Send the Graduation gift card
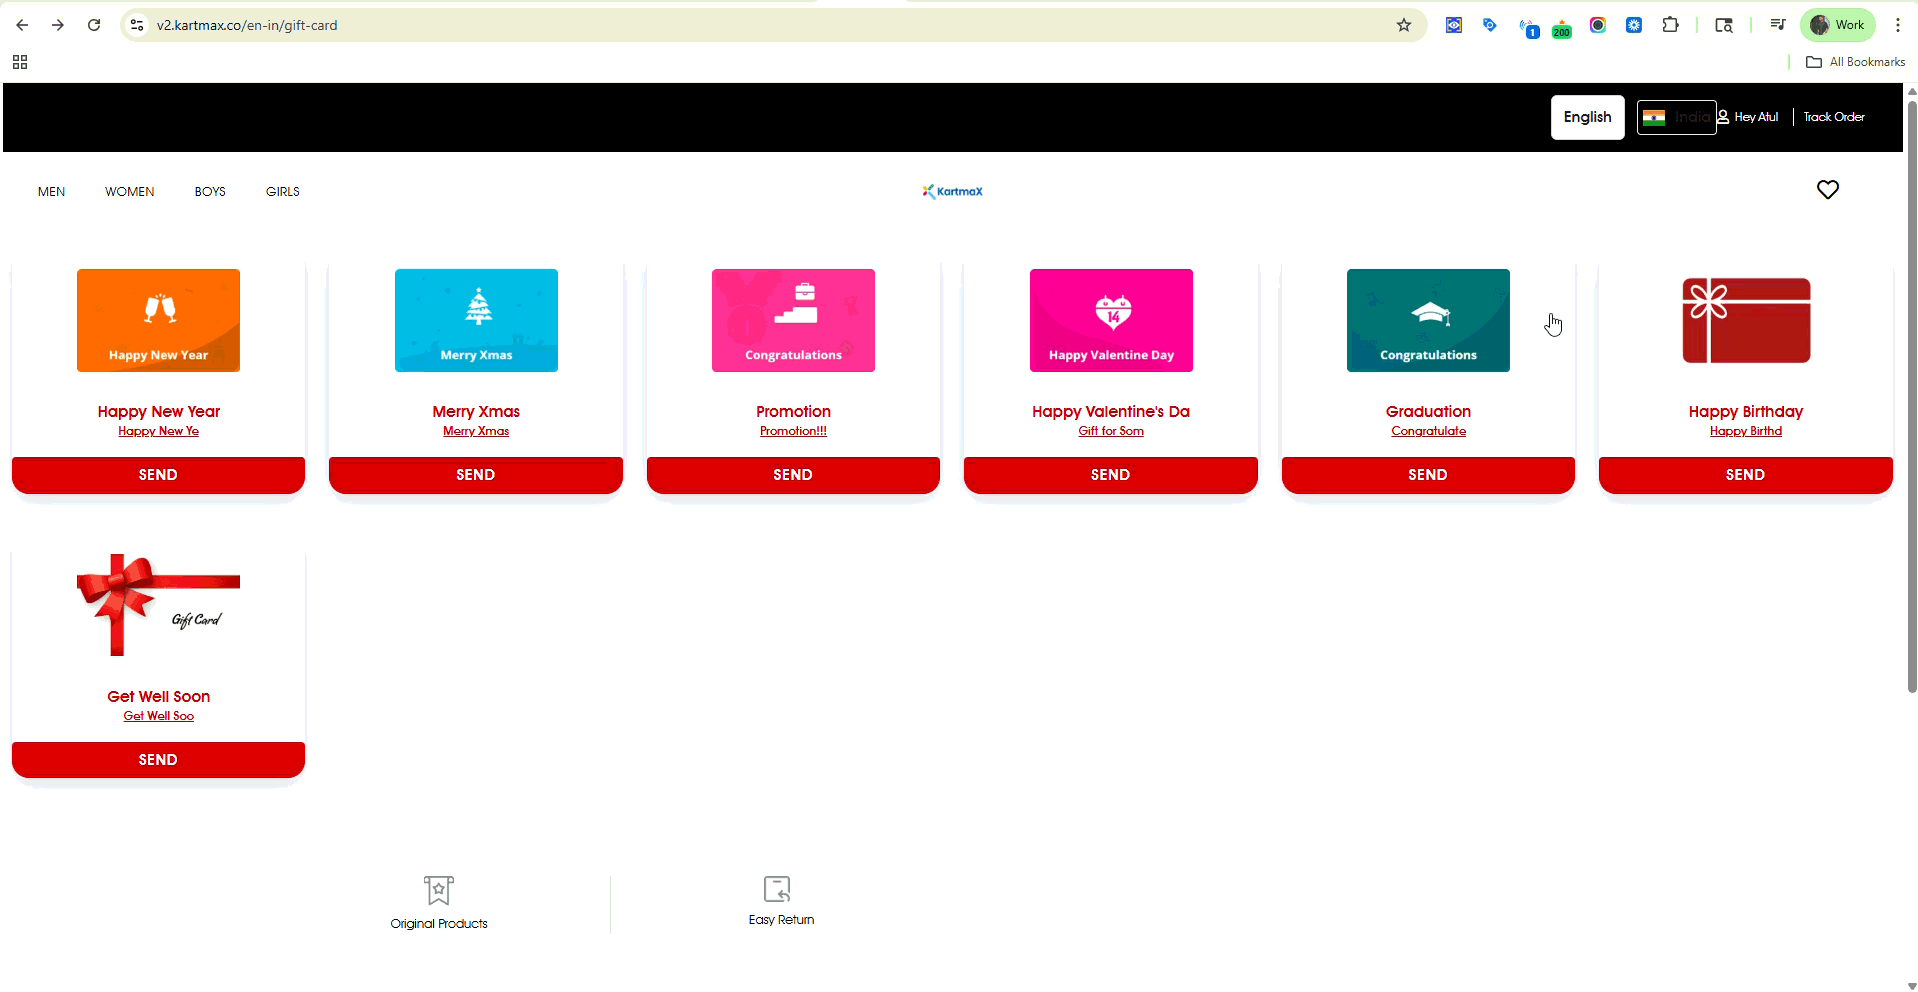The image size is (1918, 992). pyautogui.click(x=1427, y=475)
